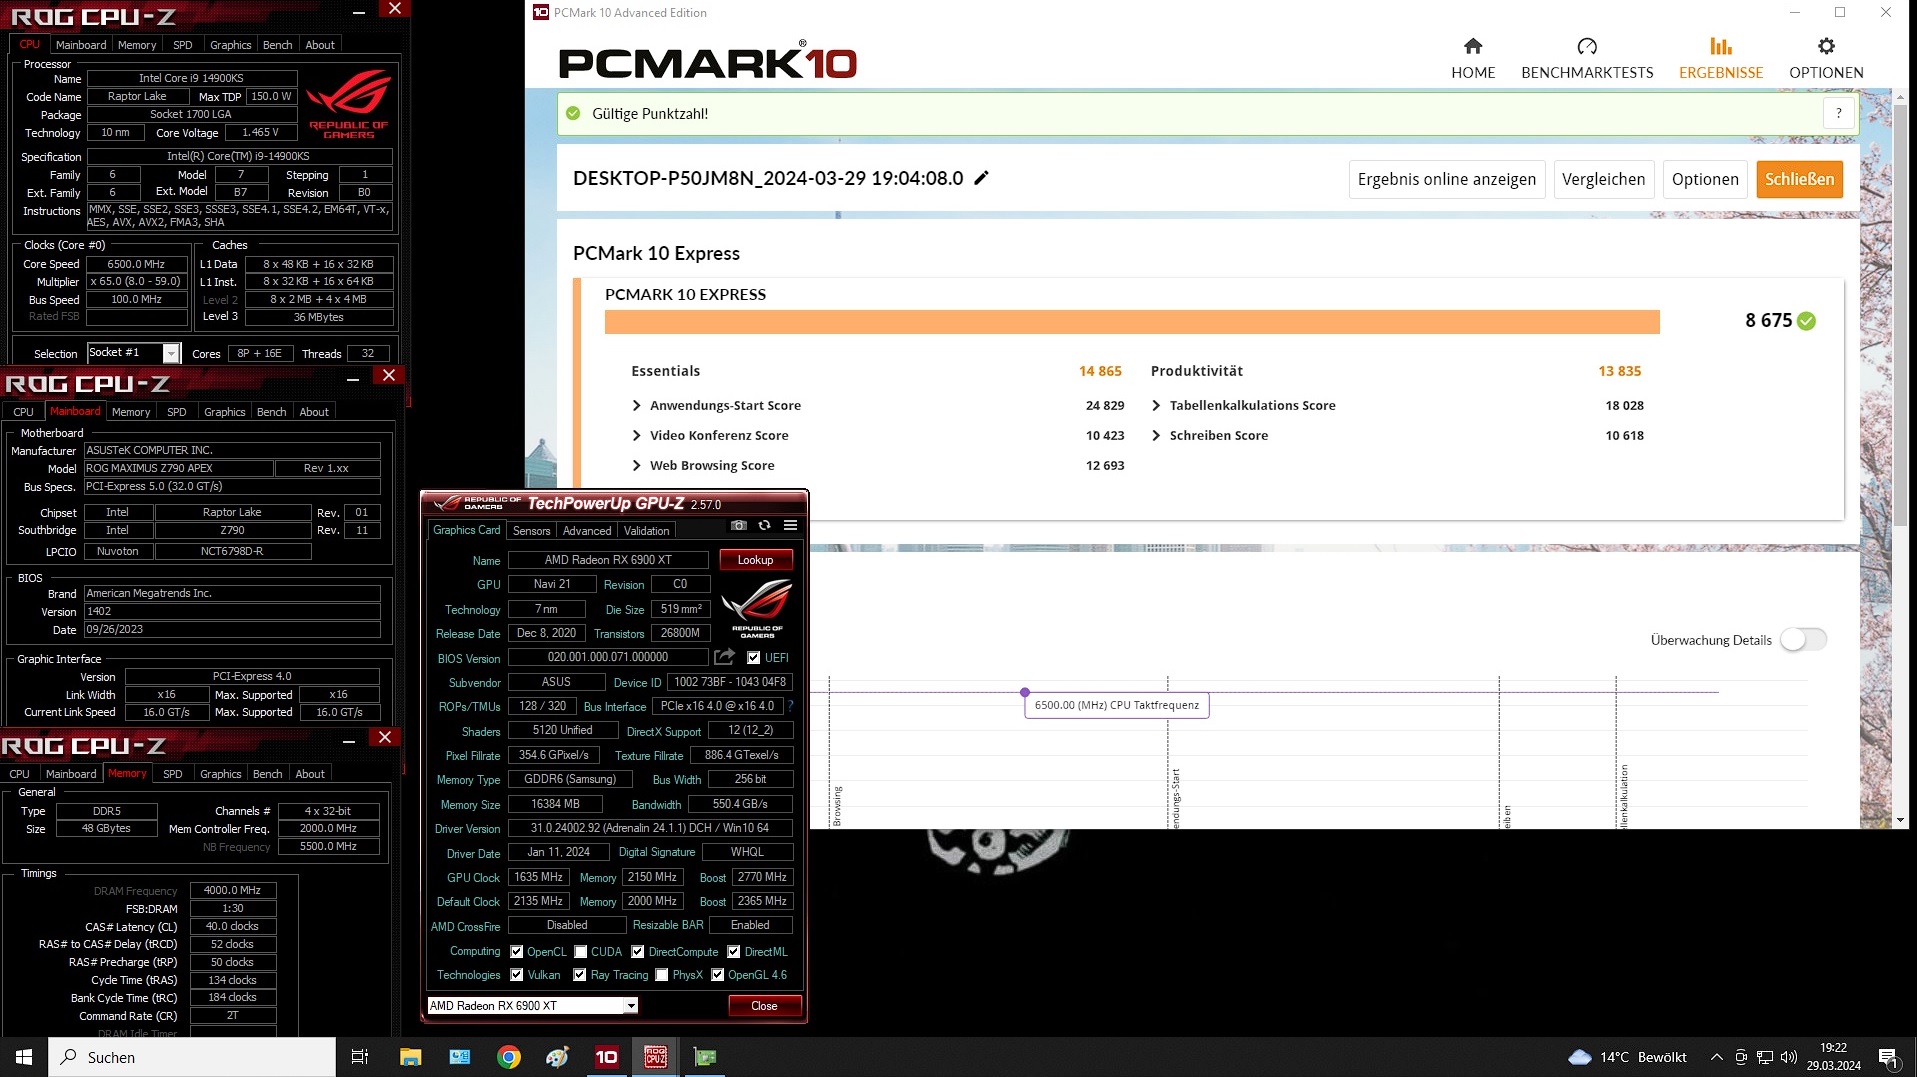The image size is (1917, 1077).
Task: Take GPU-Z screenshot camera icon
Action: (739, 525)
